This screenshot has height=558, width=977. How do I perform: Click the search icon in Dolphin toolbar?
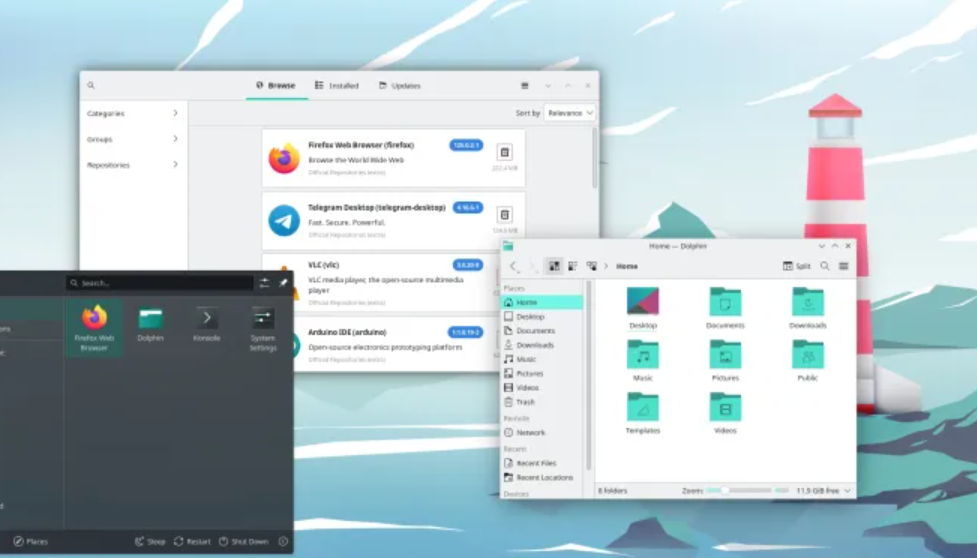point(824,266)
